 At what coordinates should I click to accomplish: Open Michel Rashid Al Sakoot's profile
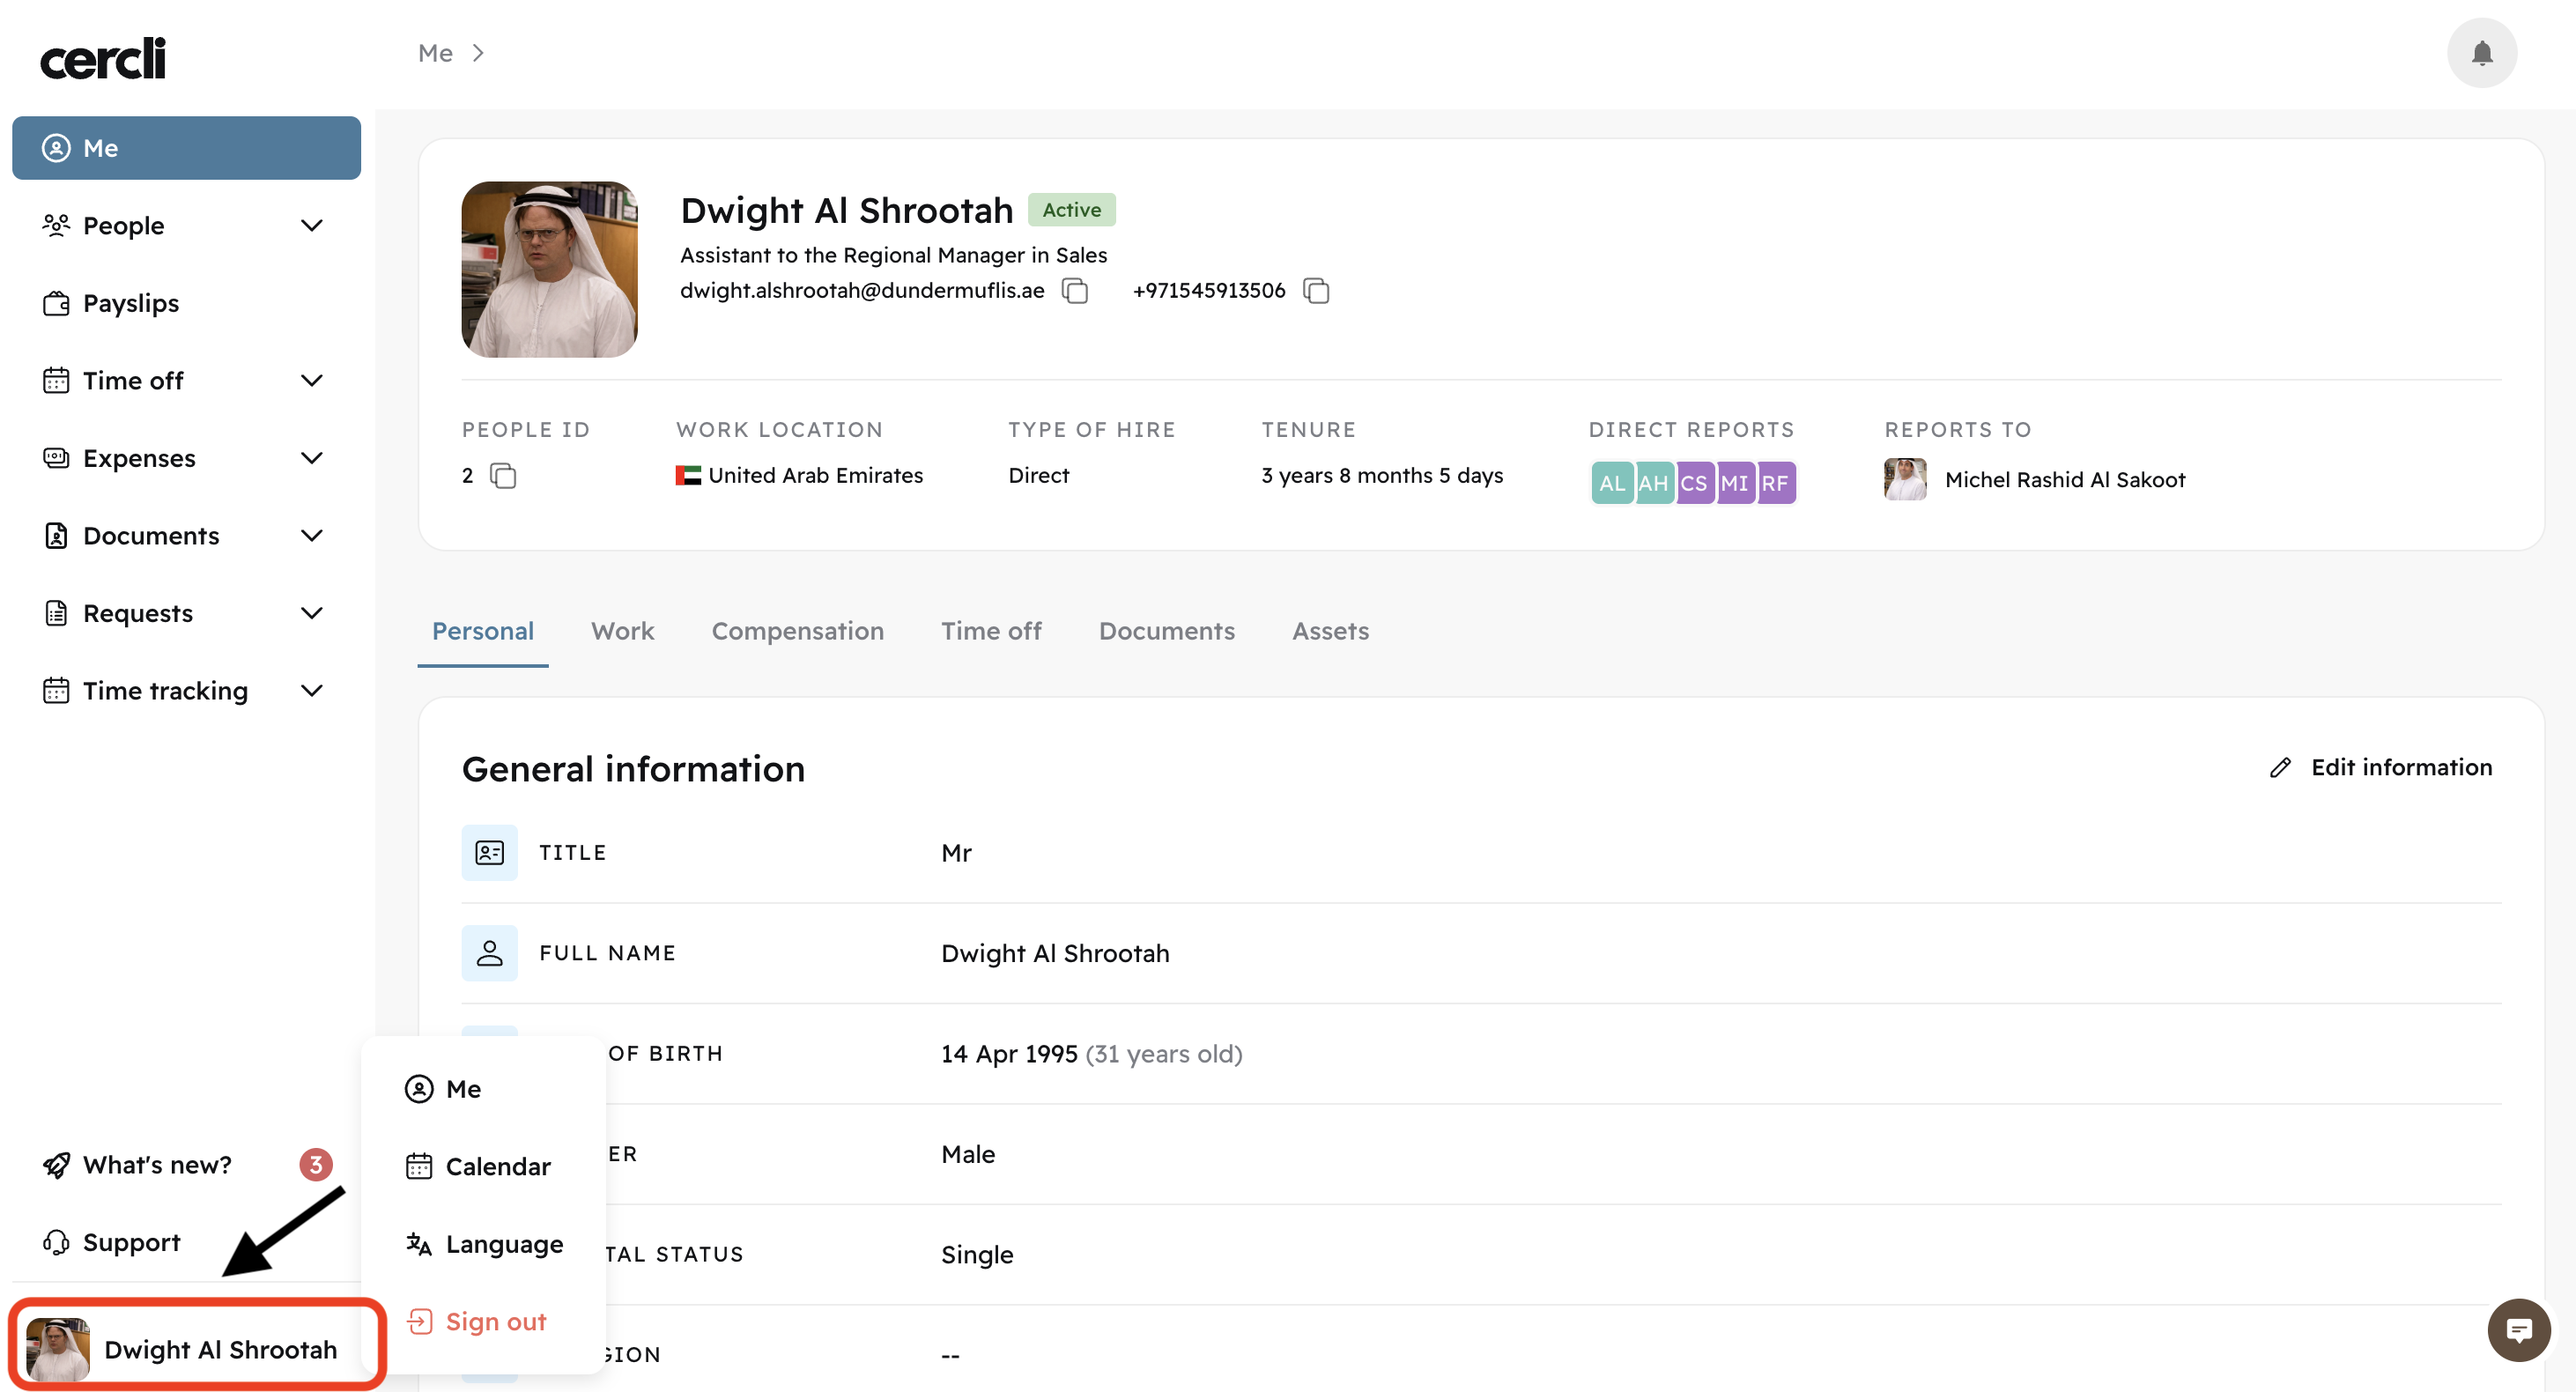[x=2064, y=480]
